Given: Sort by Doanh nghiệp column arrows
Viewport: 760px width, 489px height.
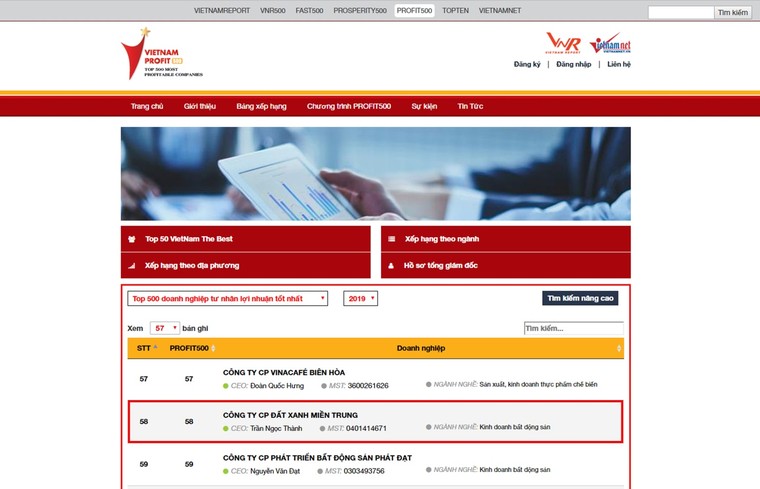Looking at the screenshot, I should click(x=618, y=348).
